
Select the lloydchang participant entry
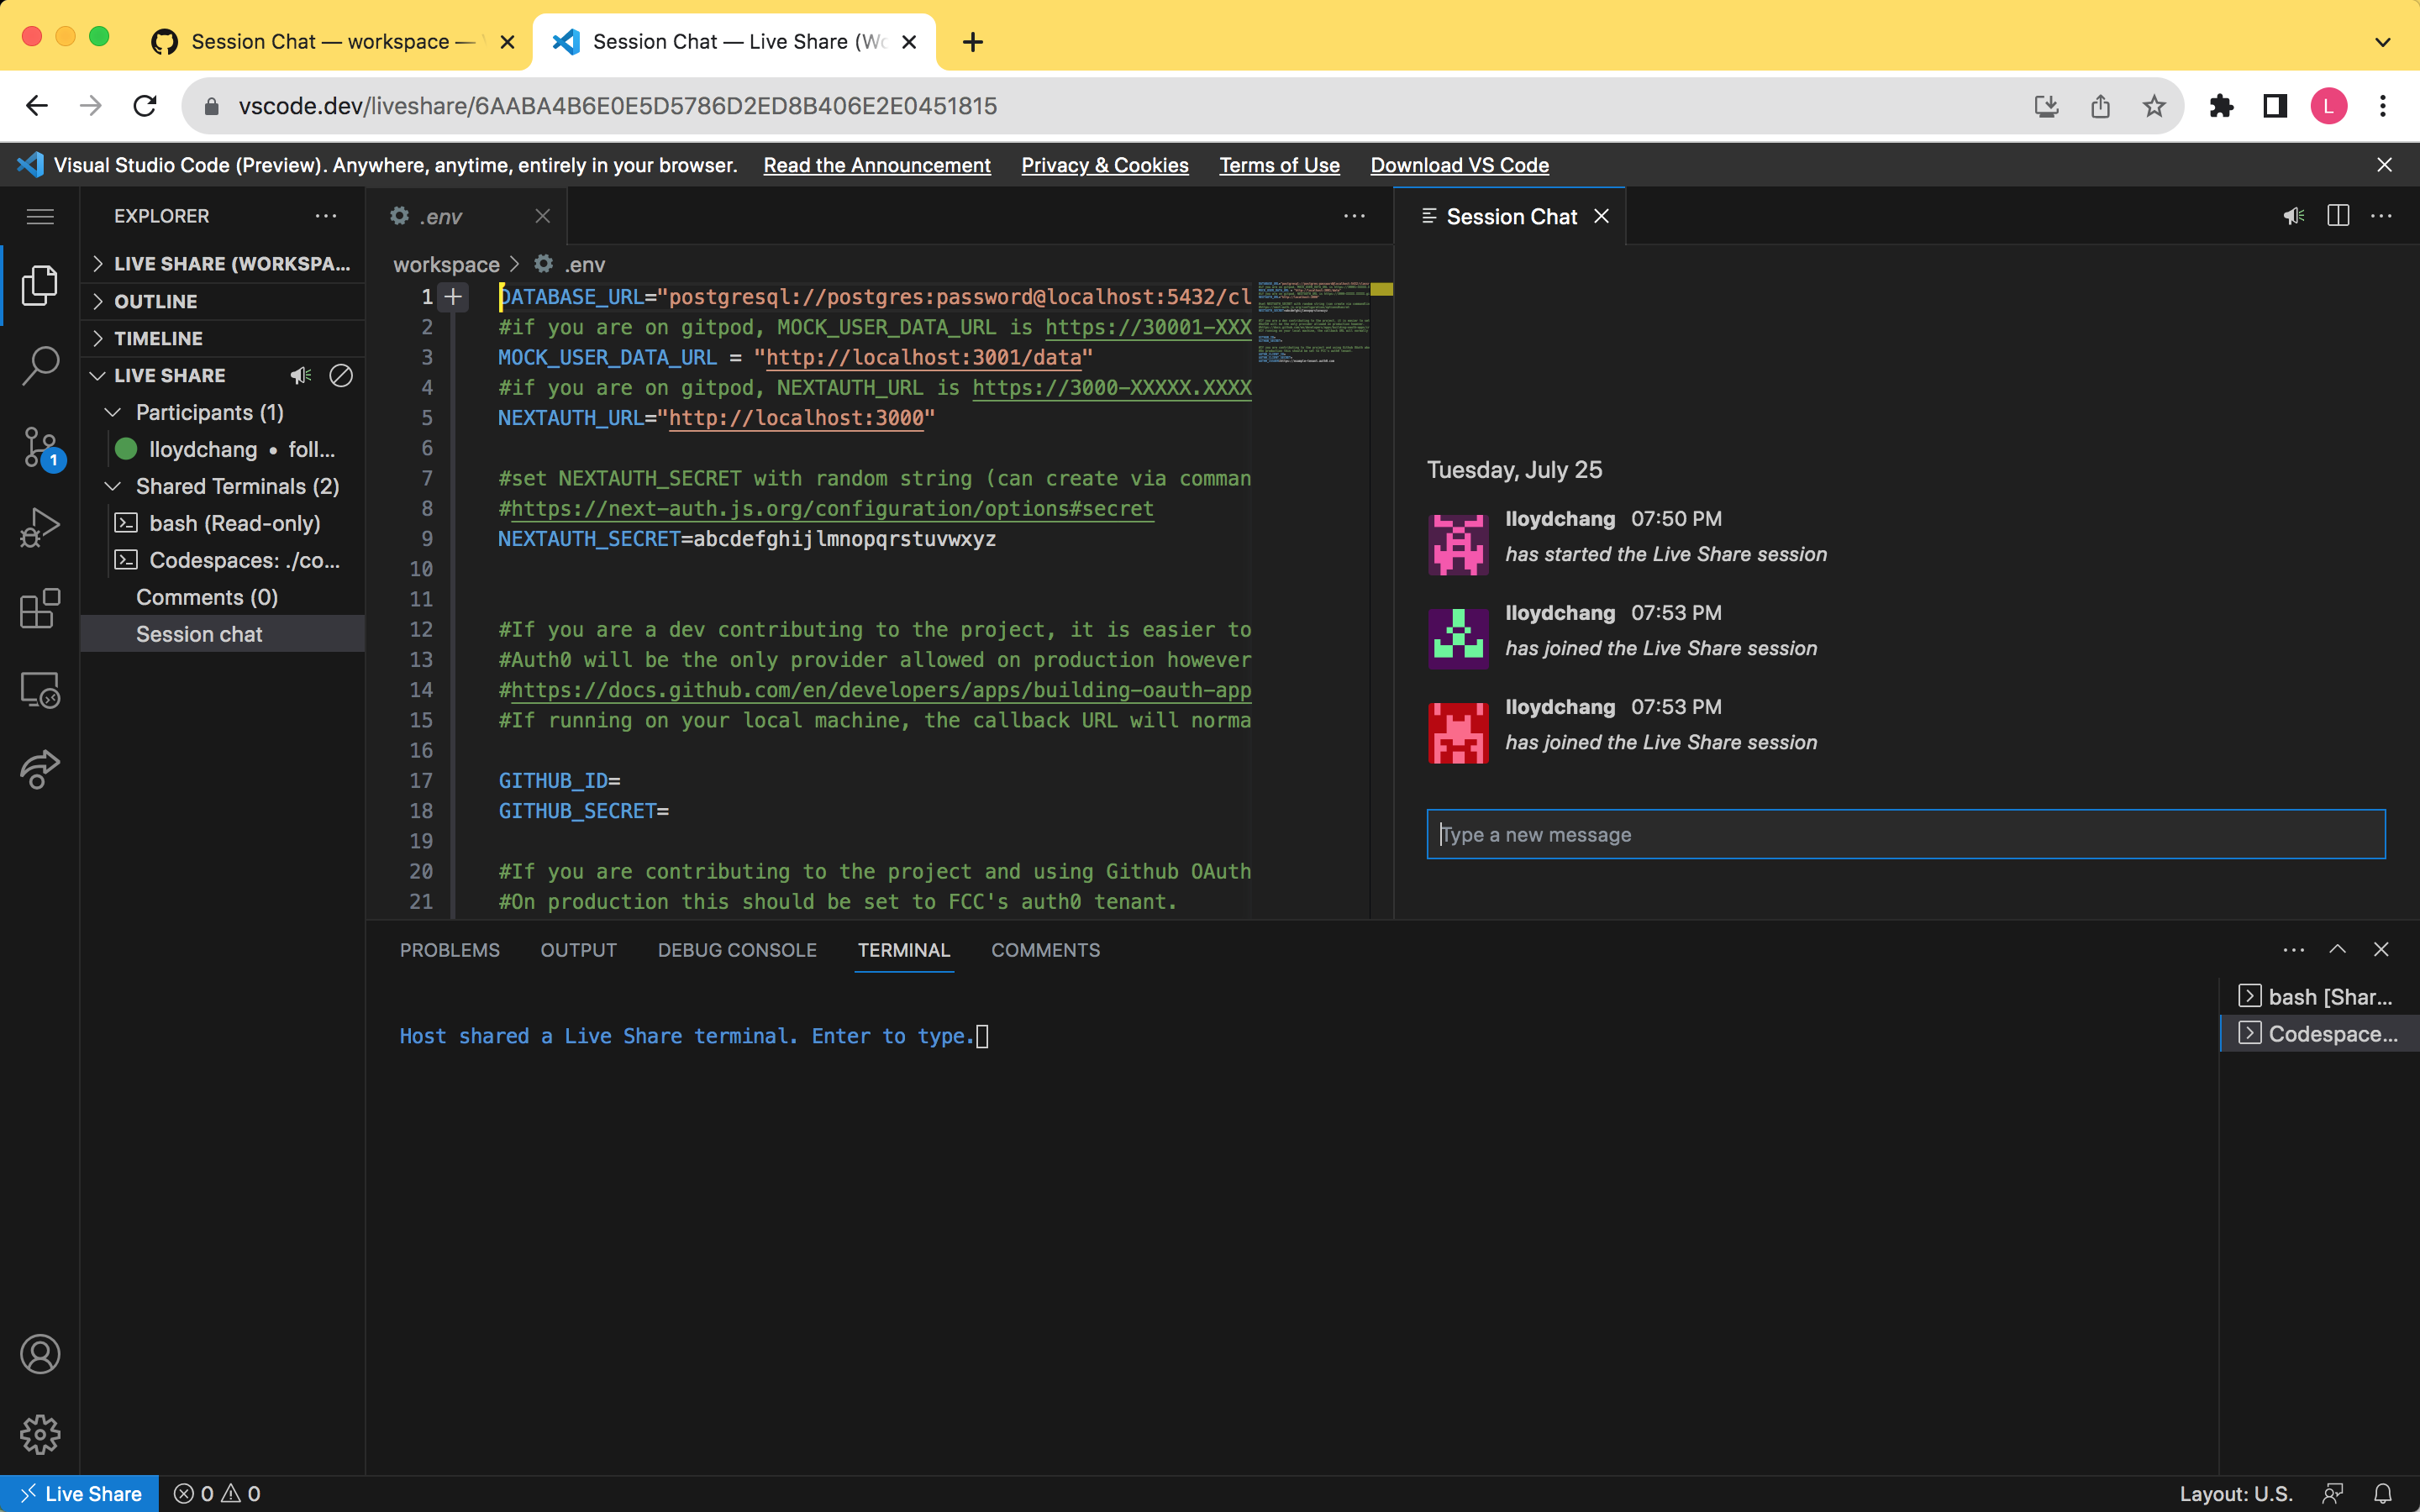tap(222, 449)
